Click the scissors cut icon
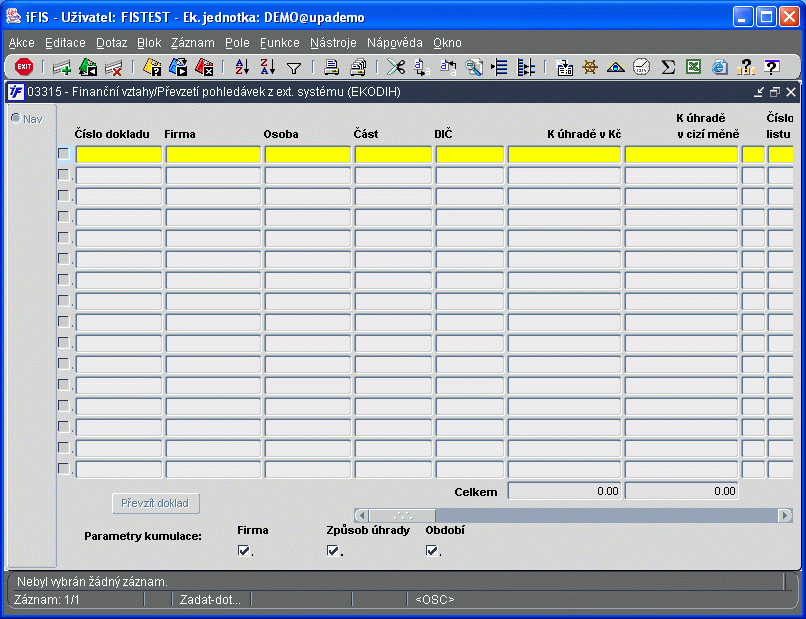The width and height of the screenshot is (806, 619). [396, 67]
